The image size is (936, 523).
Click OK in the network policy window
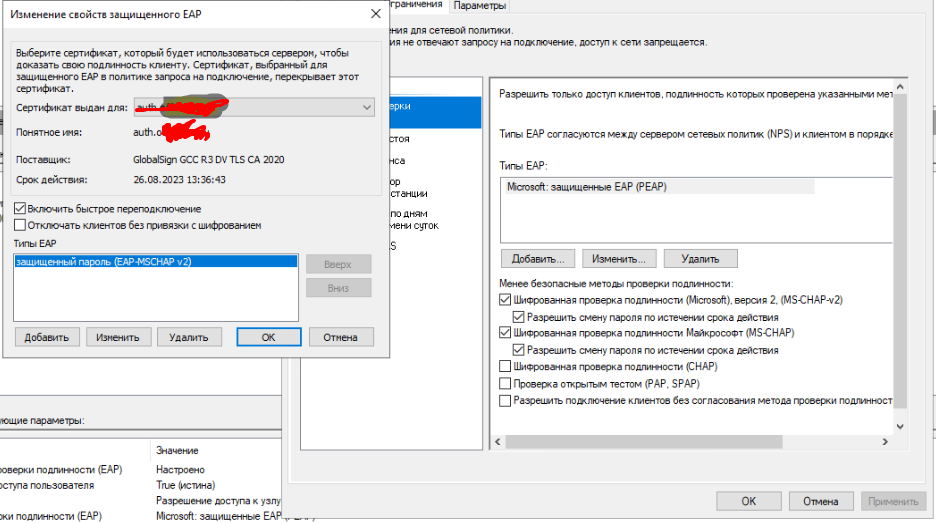(749, 502)
